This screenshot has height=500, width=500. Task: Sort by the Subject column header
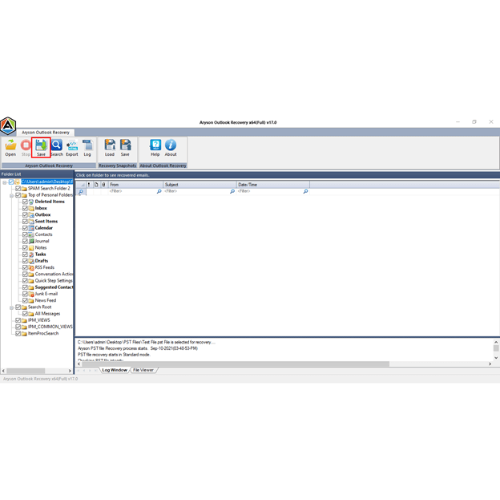200,184
